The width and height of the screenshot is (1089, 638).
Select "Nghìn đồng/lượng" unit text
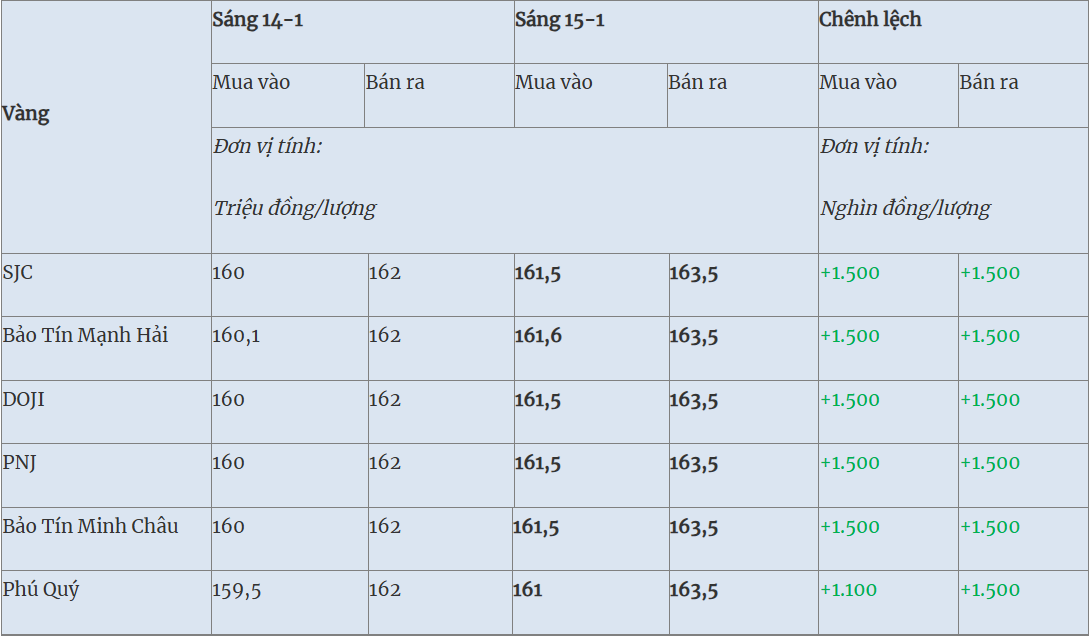pyautogui.click(x=905, y=208)
